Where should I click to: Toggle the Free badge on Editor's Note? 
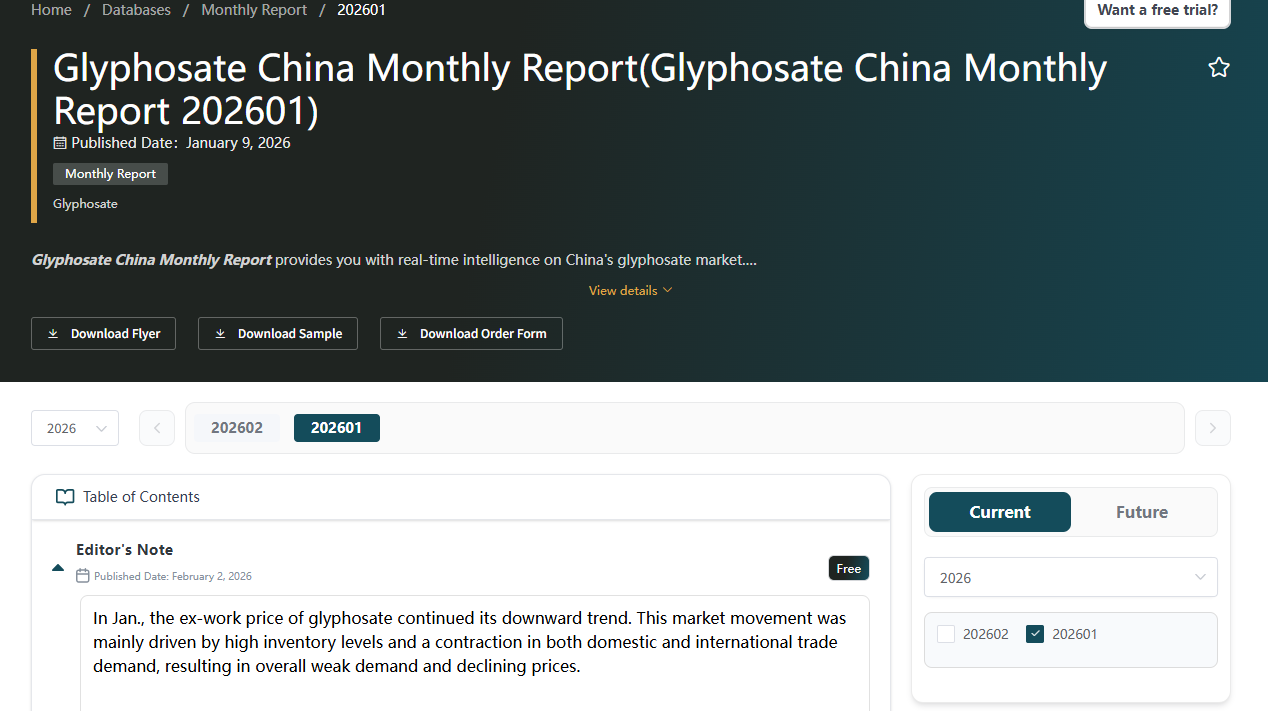pyautogui.click(x=848, y=568)
